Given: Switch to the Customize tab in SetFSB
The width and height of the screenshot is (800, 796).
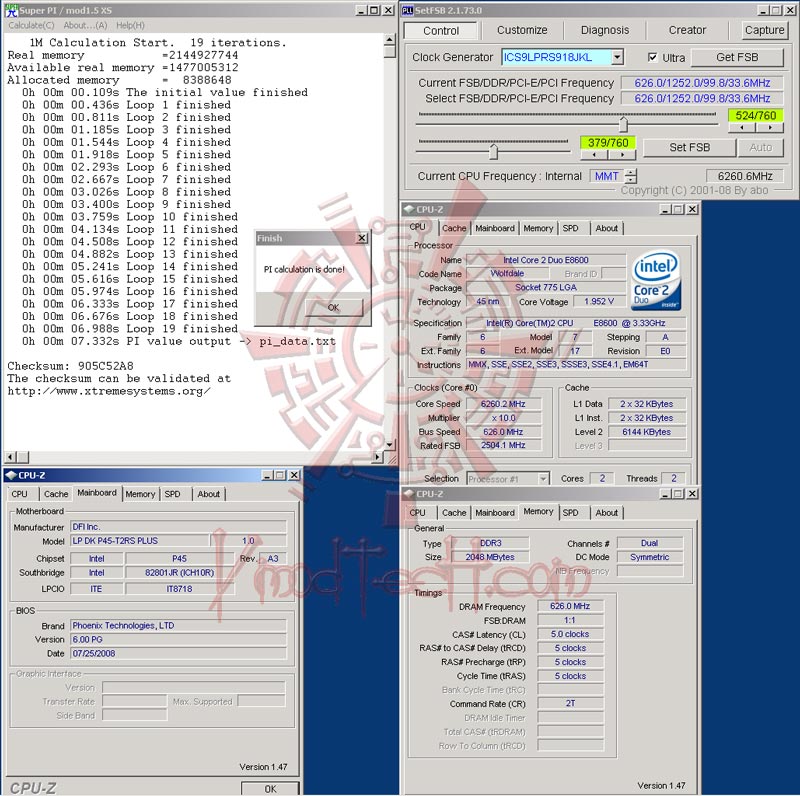Looking at the screenshot, I should click(522, 30).
